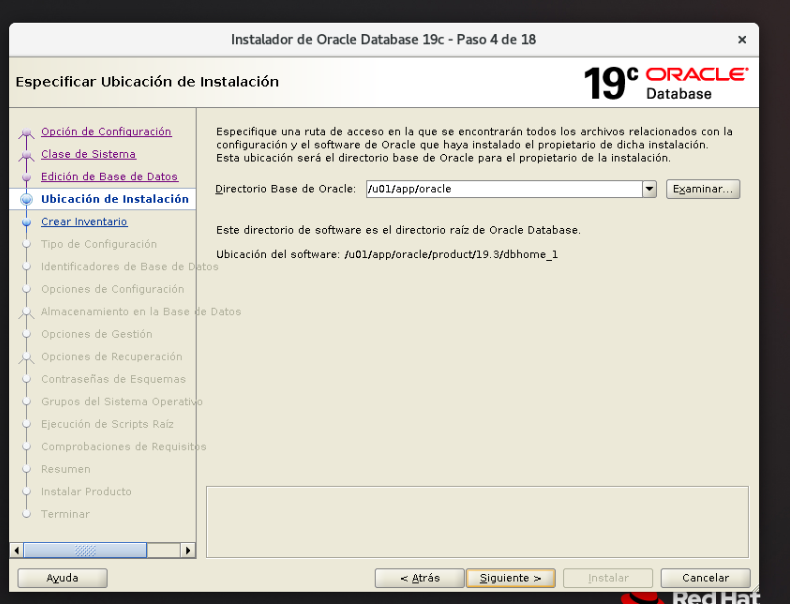Jump to the Crear Inventario step

(x=84, y=222)
